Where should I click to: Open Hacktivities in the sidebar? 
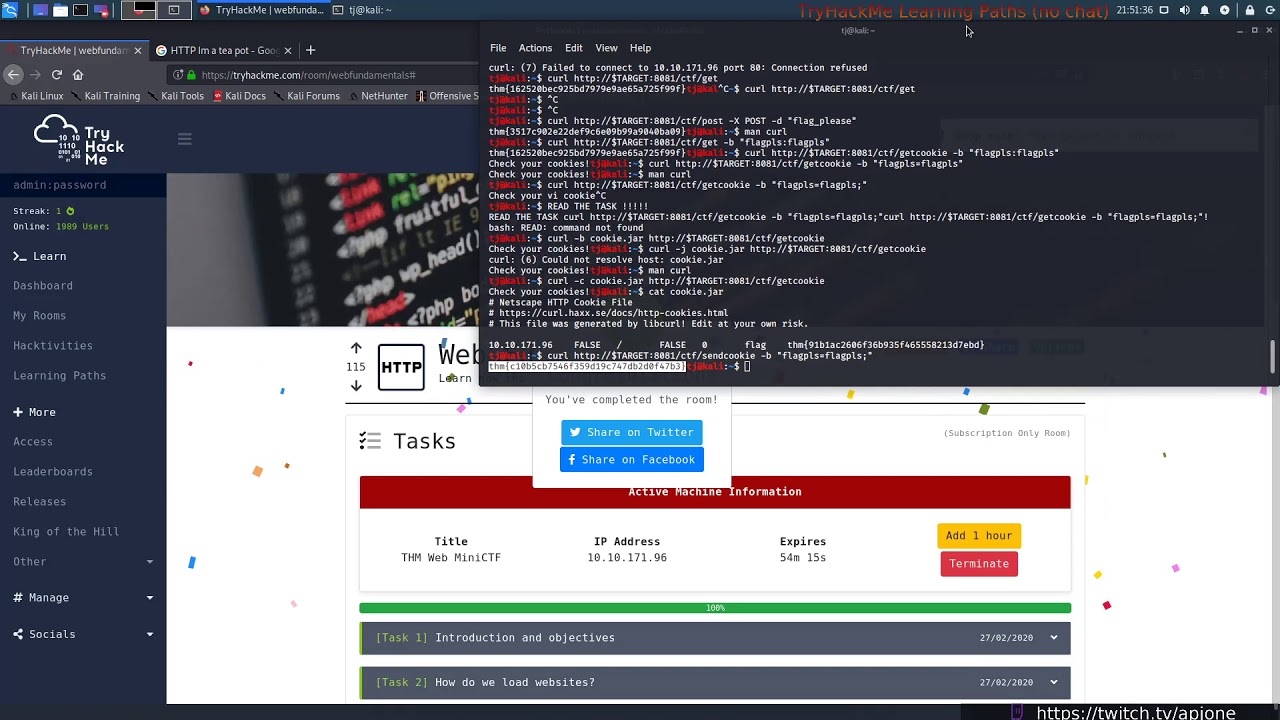coord(53,346)
